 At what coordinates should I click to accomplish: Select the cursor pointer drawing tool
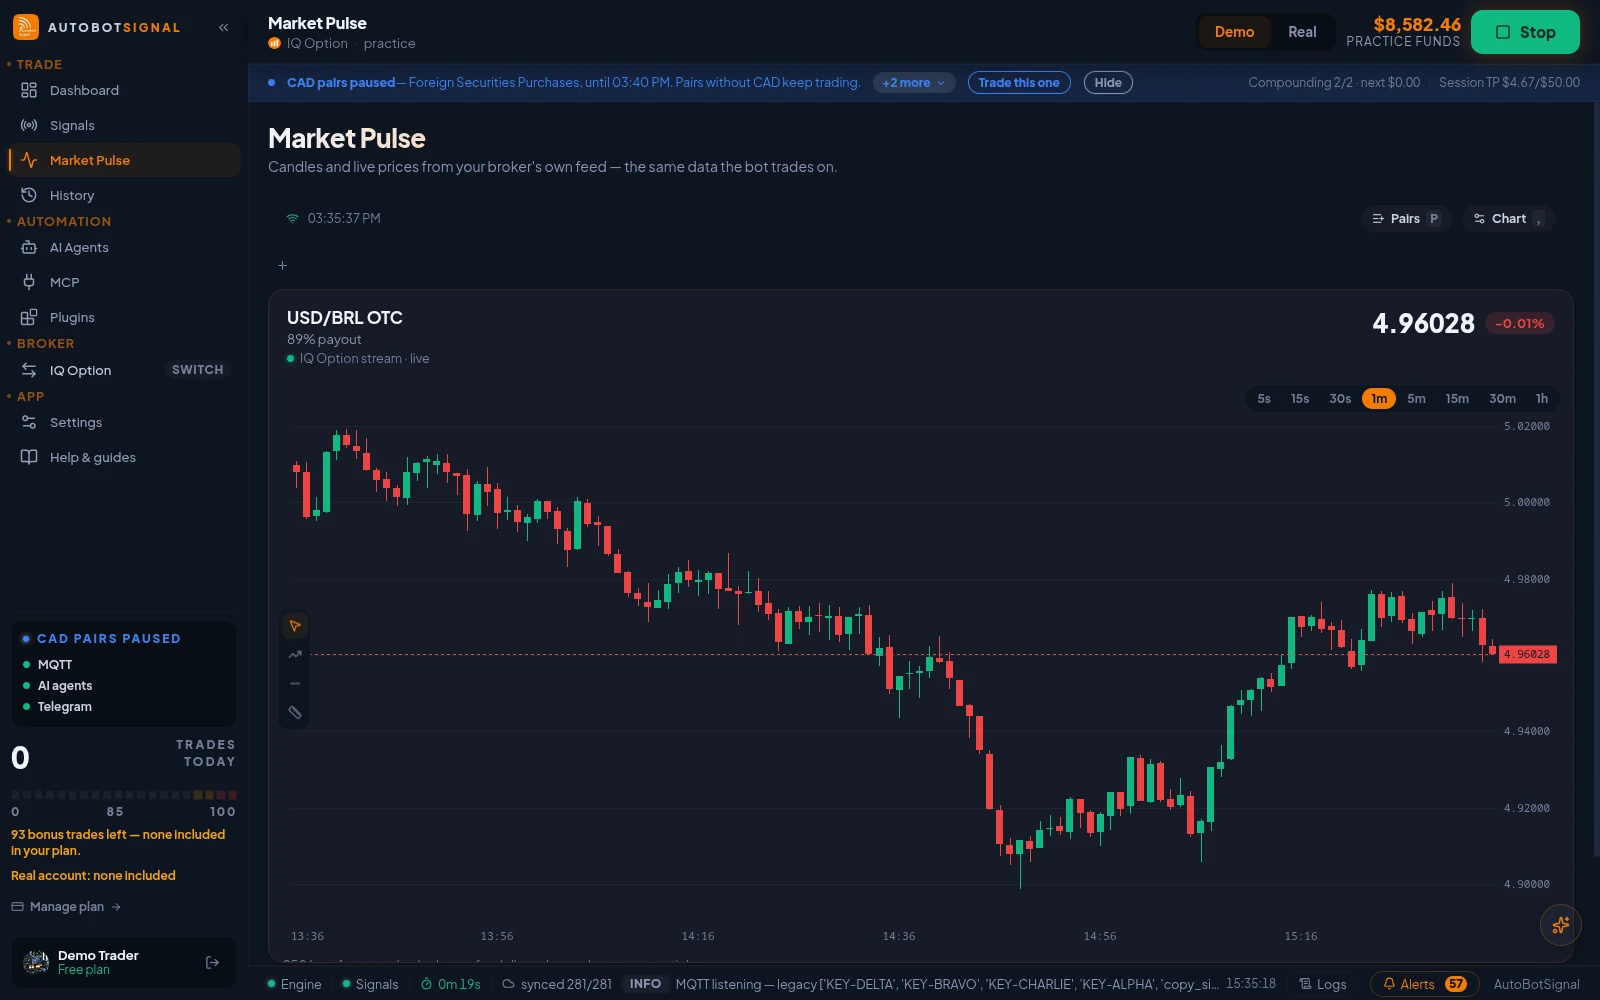pyautogui.click(x=295, y=626)
